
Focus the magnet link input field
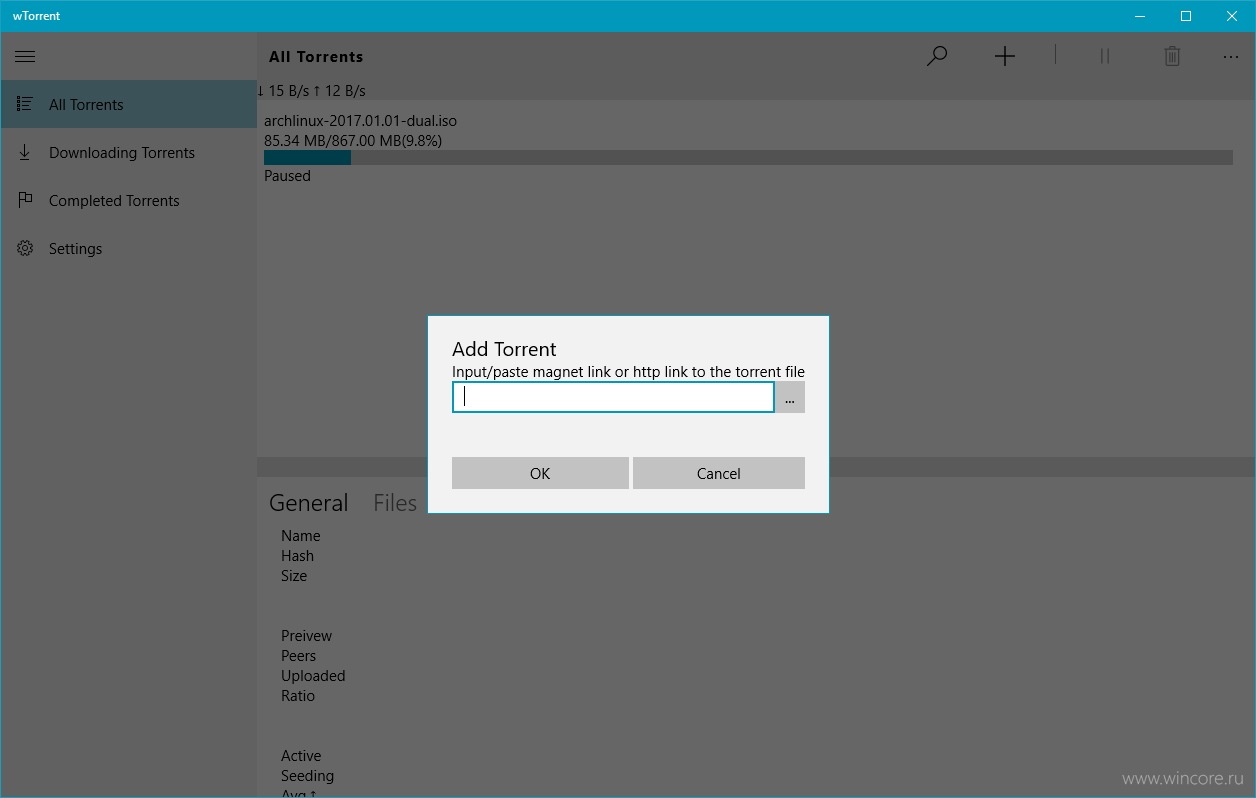(x=613, y=397)
